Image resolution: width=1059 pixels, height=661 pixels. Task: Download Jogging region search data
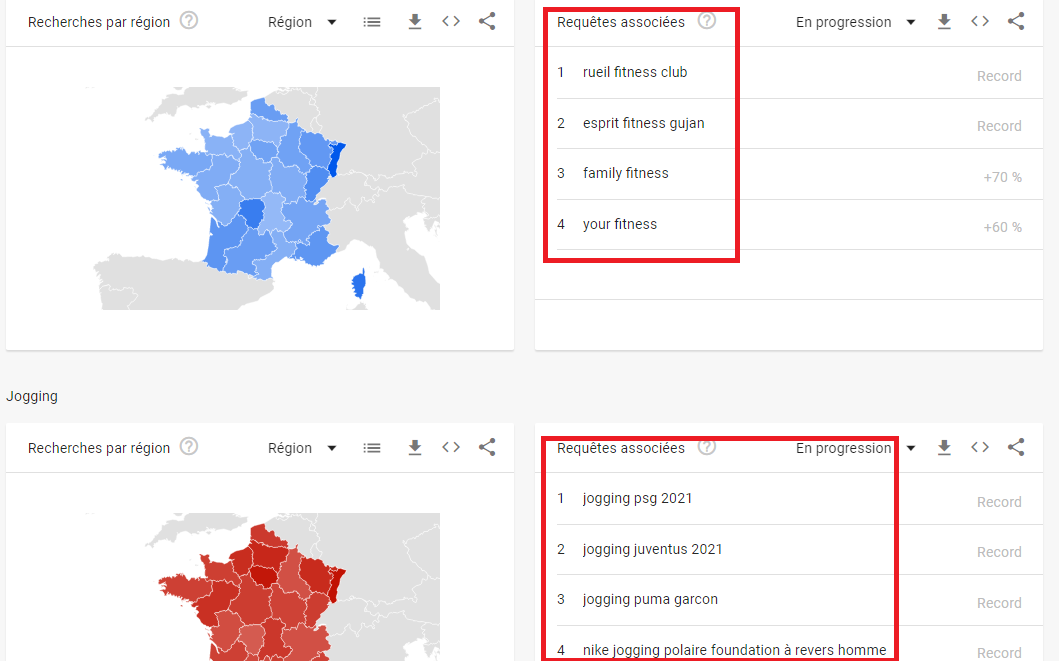pos(415,447)
